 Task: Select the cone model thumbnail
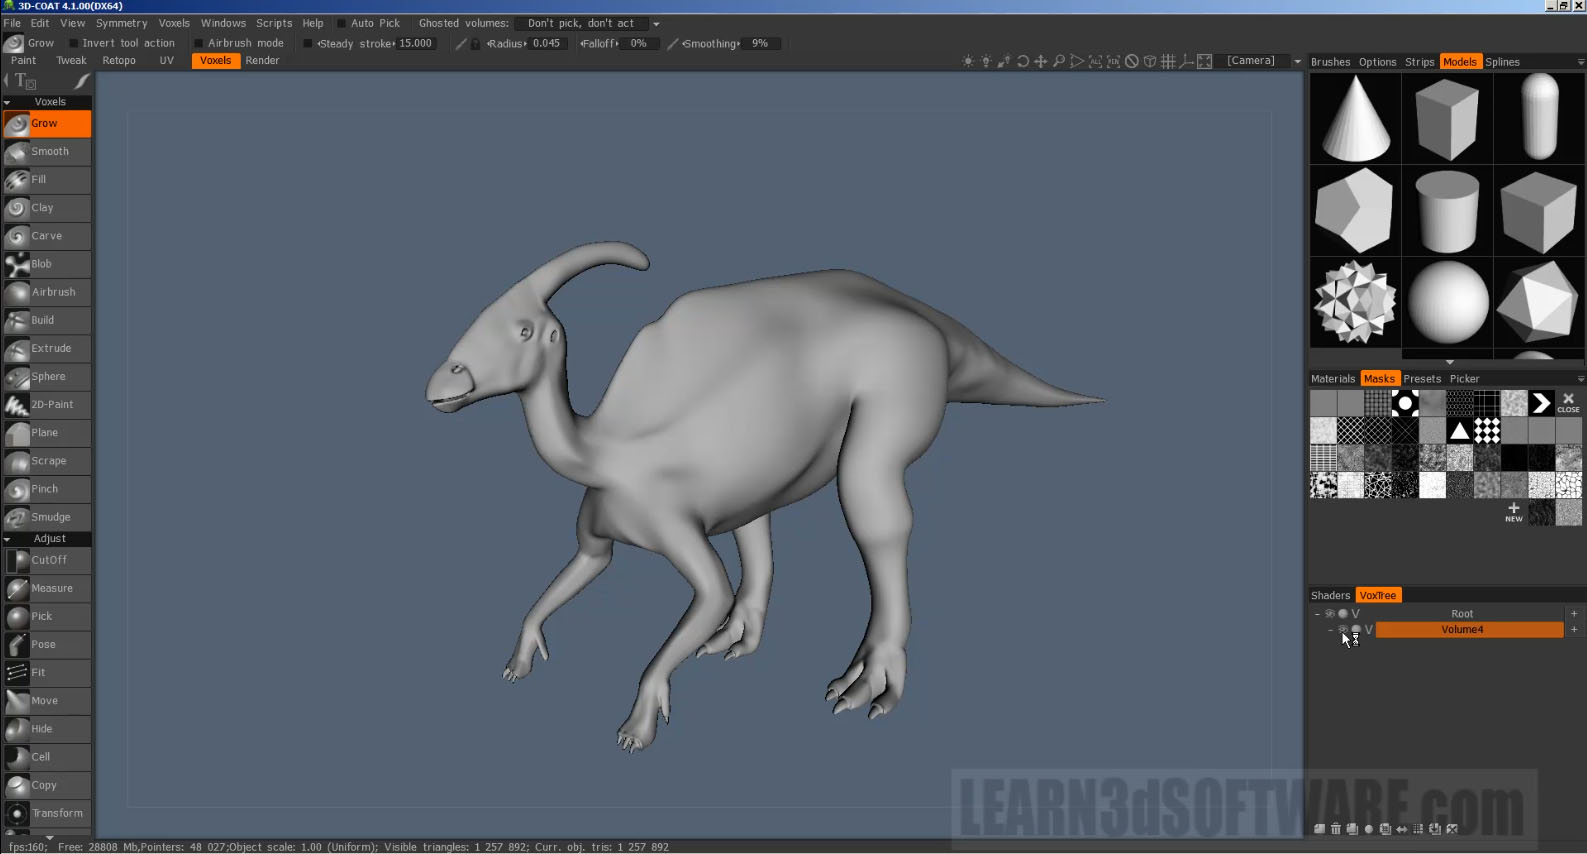1355,119
